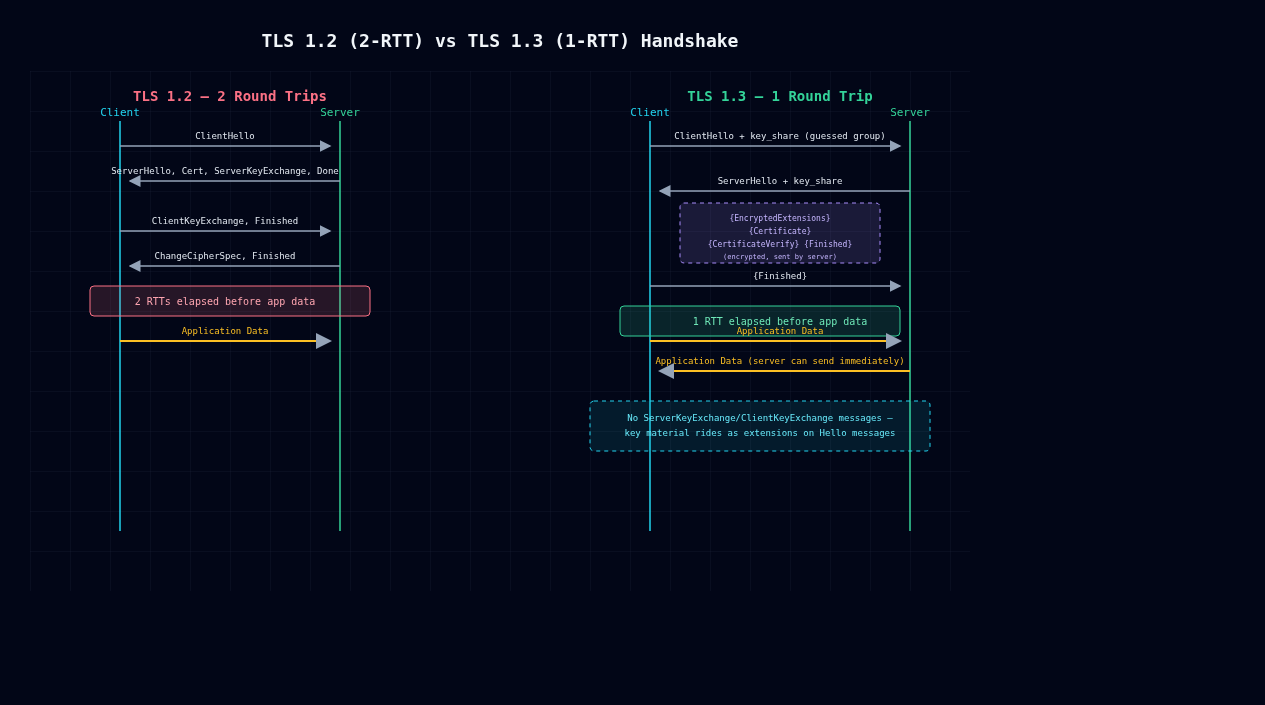Click the "{CertificateVerify} {Finished}" line
This screenshot has height=705, width=1265.
[x=780, y=244]
